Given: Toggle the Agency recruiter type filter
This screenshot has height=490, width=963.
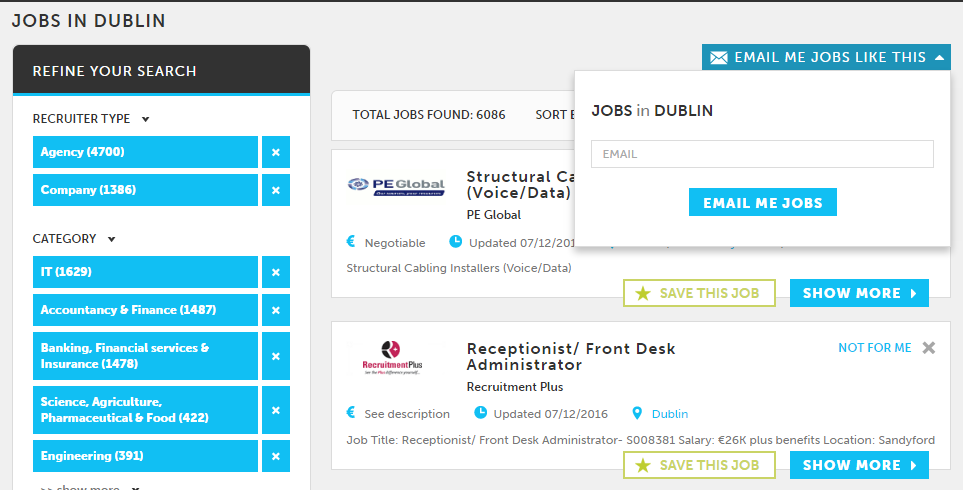Looking at the screenshot, I should pyautogui.click(x=146, y=152).
